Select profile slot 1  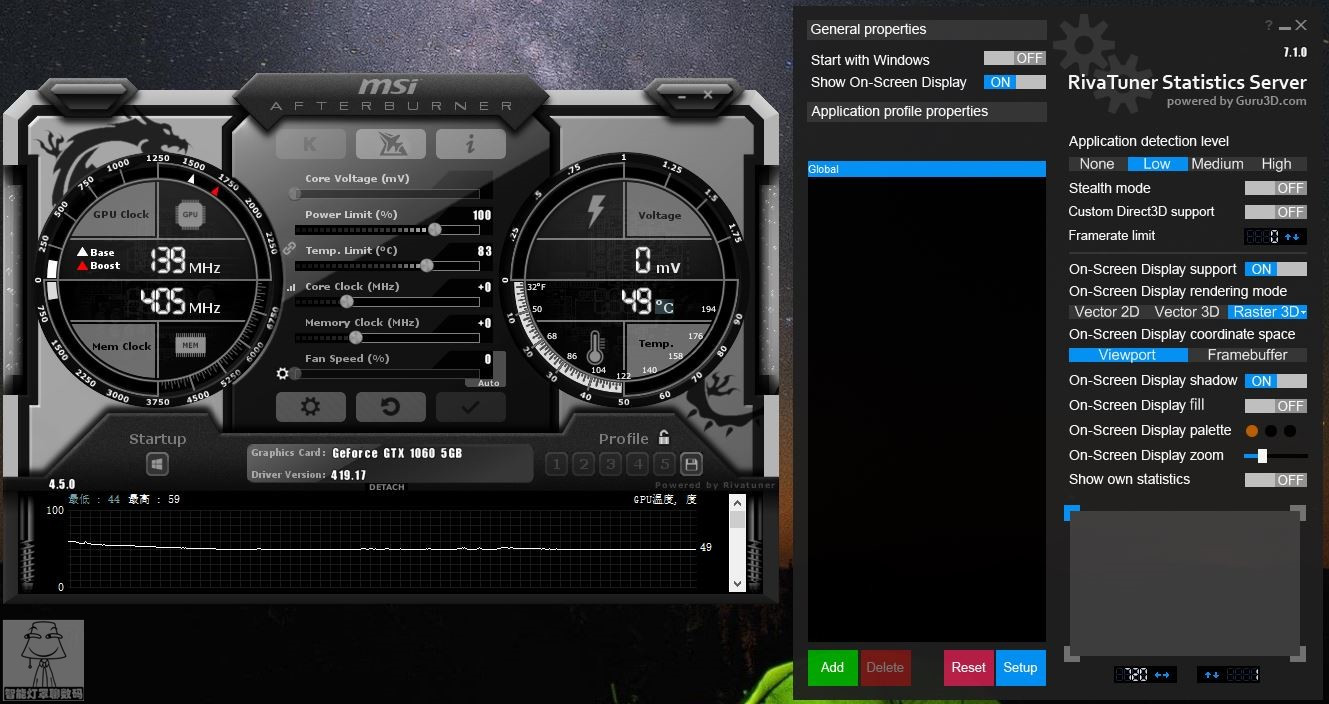557,464
